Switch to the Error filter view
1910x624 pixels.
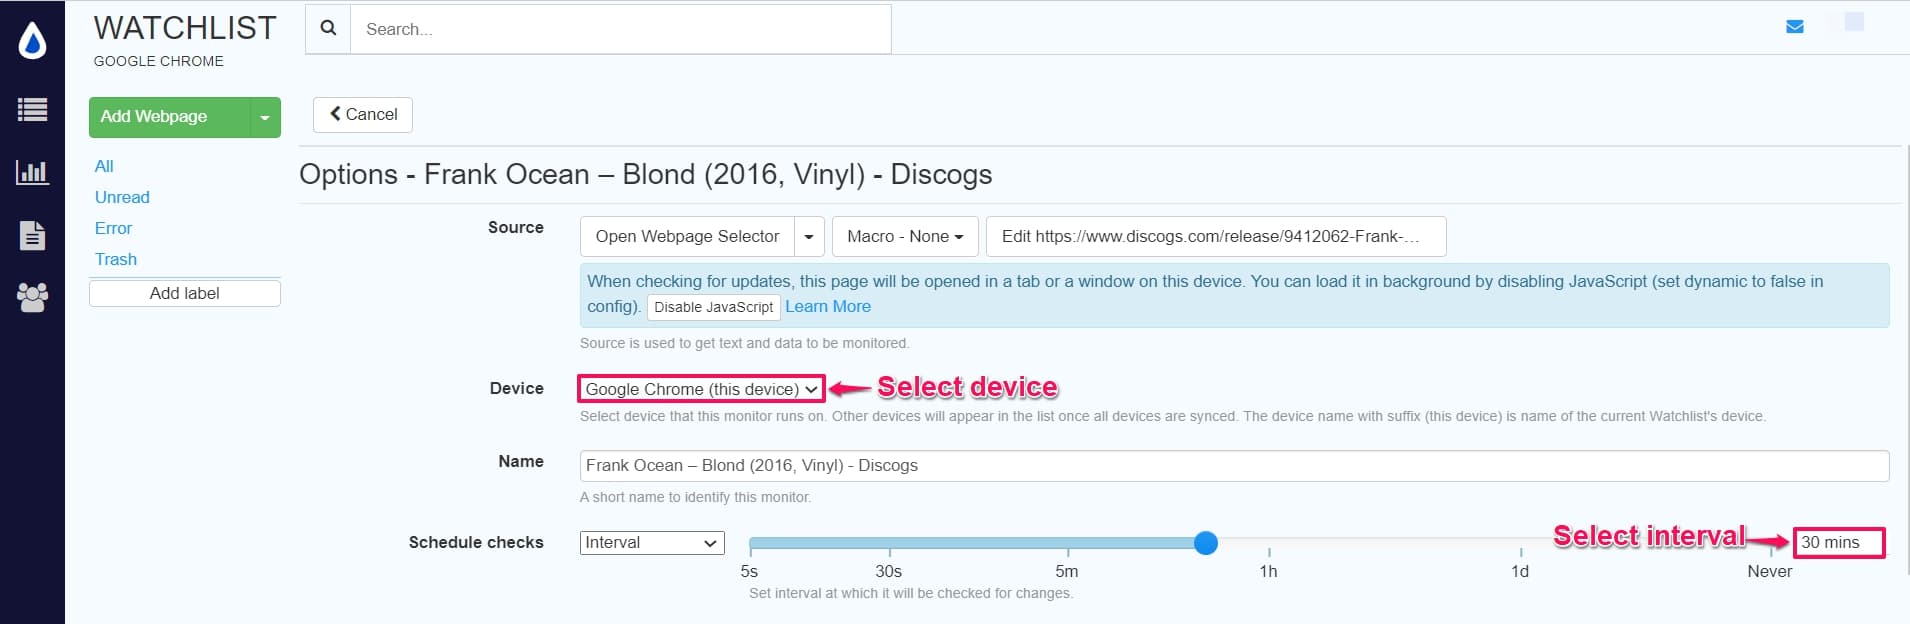113,228
